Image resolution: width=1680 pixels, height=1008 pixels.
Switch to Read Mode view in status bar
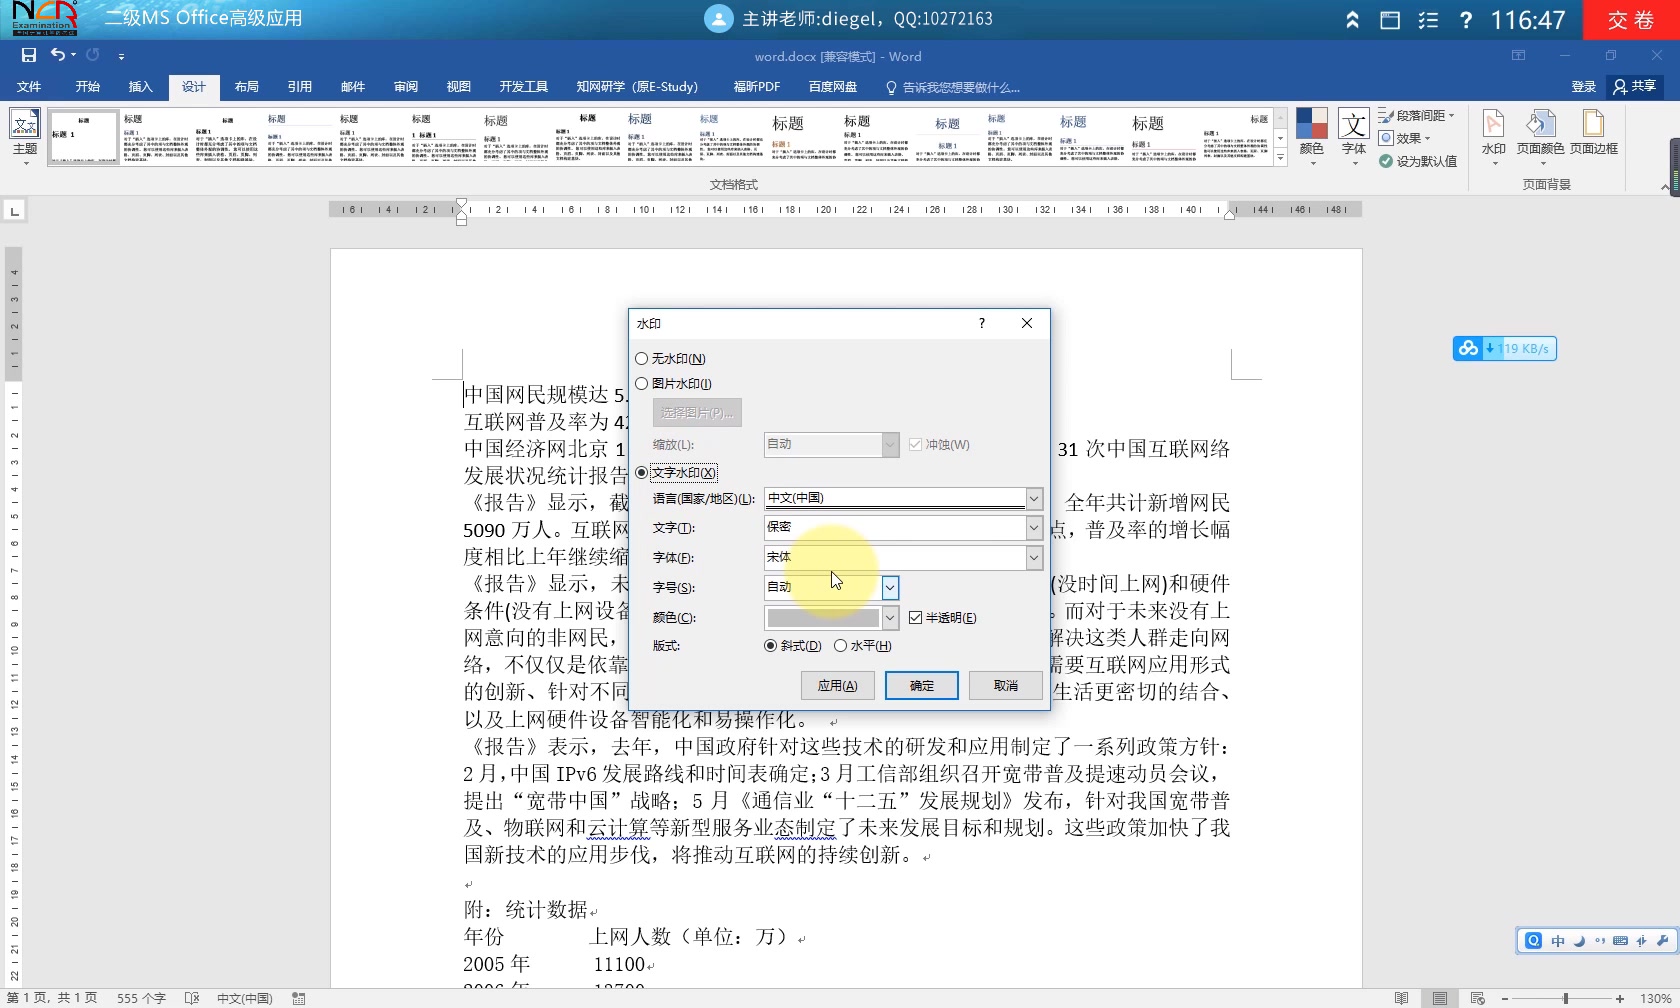[x=1402, y=998]
